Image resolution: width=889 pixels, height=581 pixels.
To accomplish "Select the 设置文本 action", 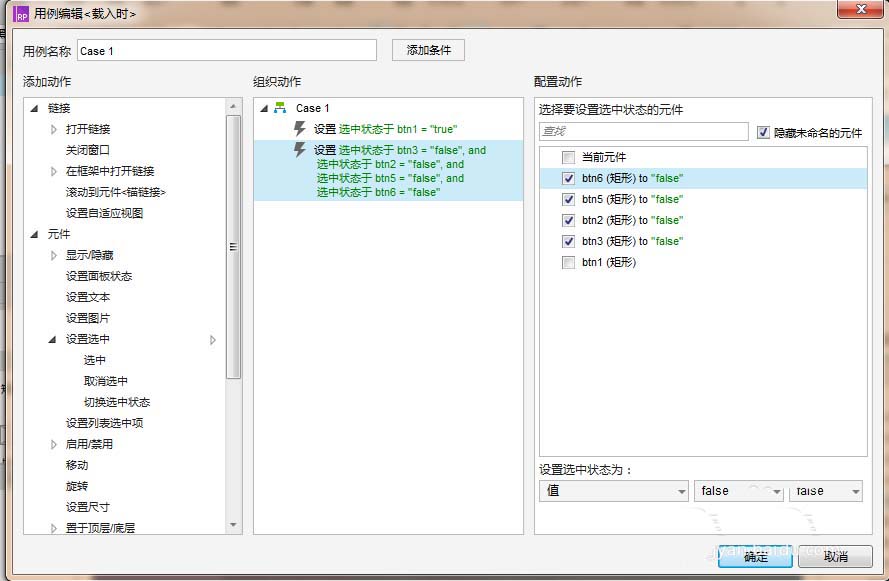I will pyautogui.click(x=87, y=297).
